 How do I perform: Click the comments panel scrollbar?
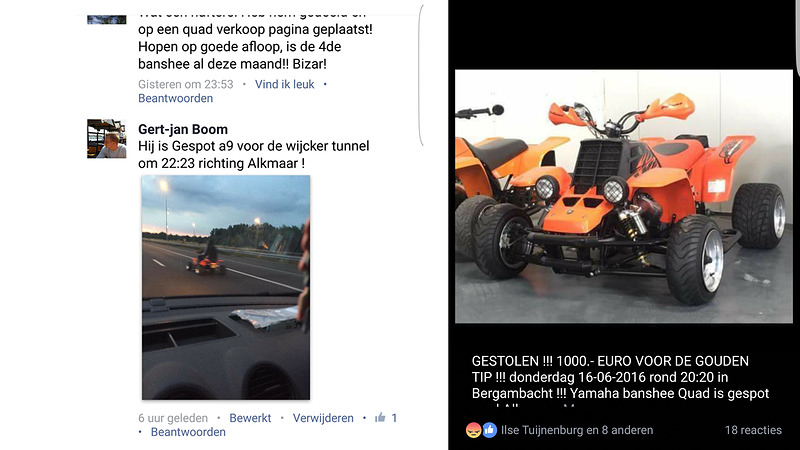(420, 77)
